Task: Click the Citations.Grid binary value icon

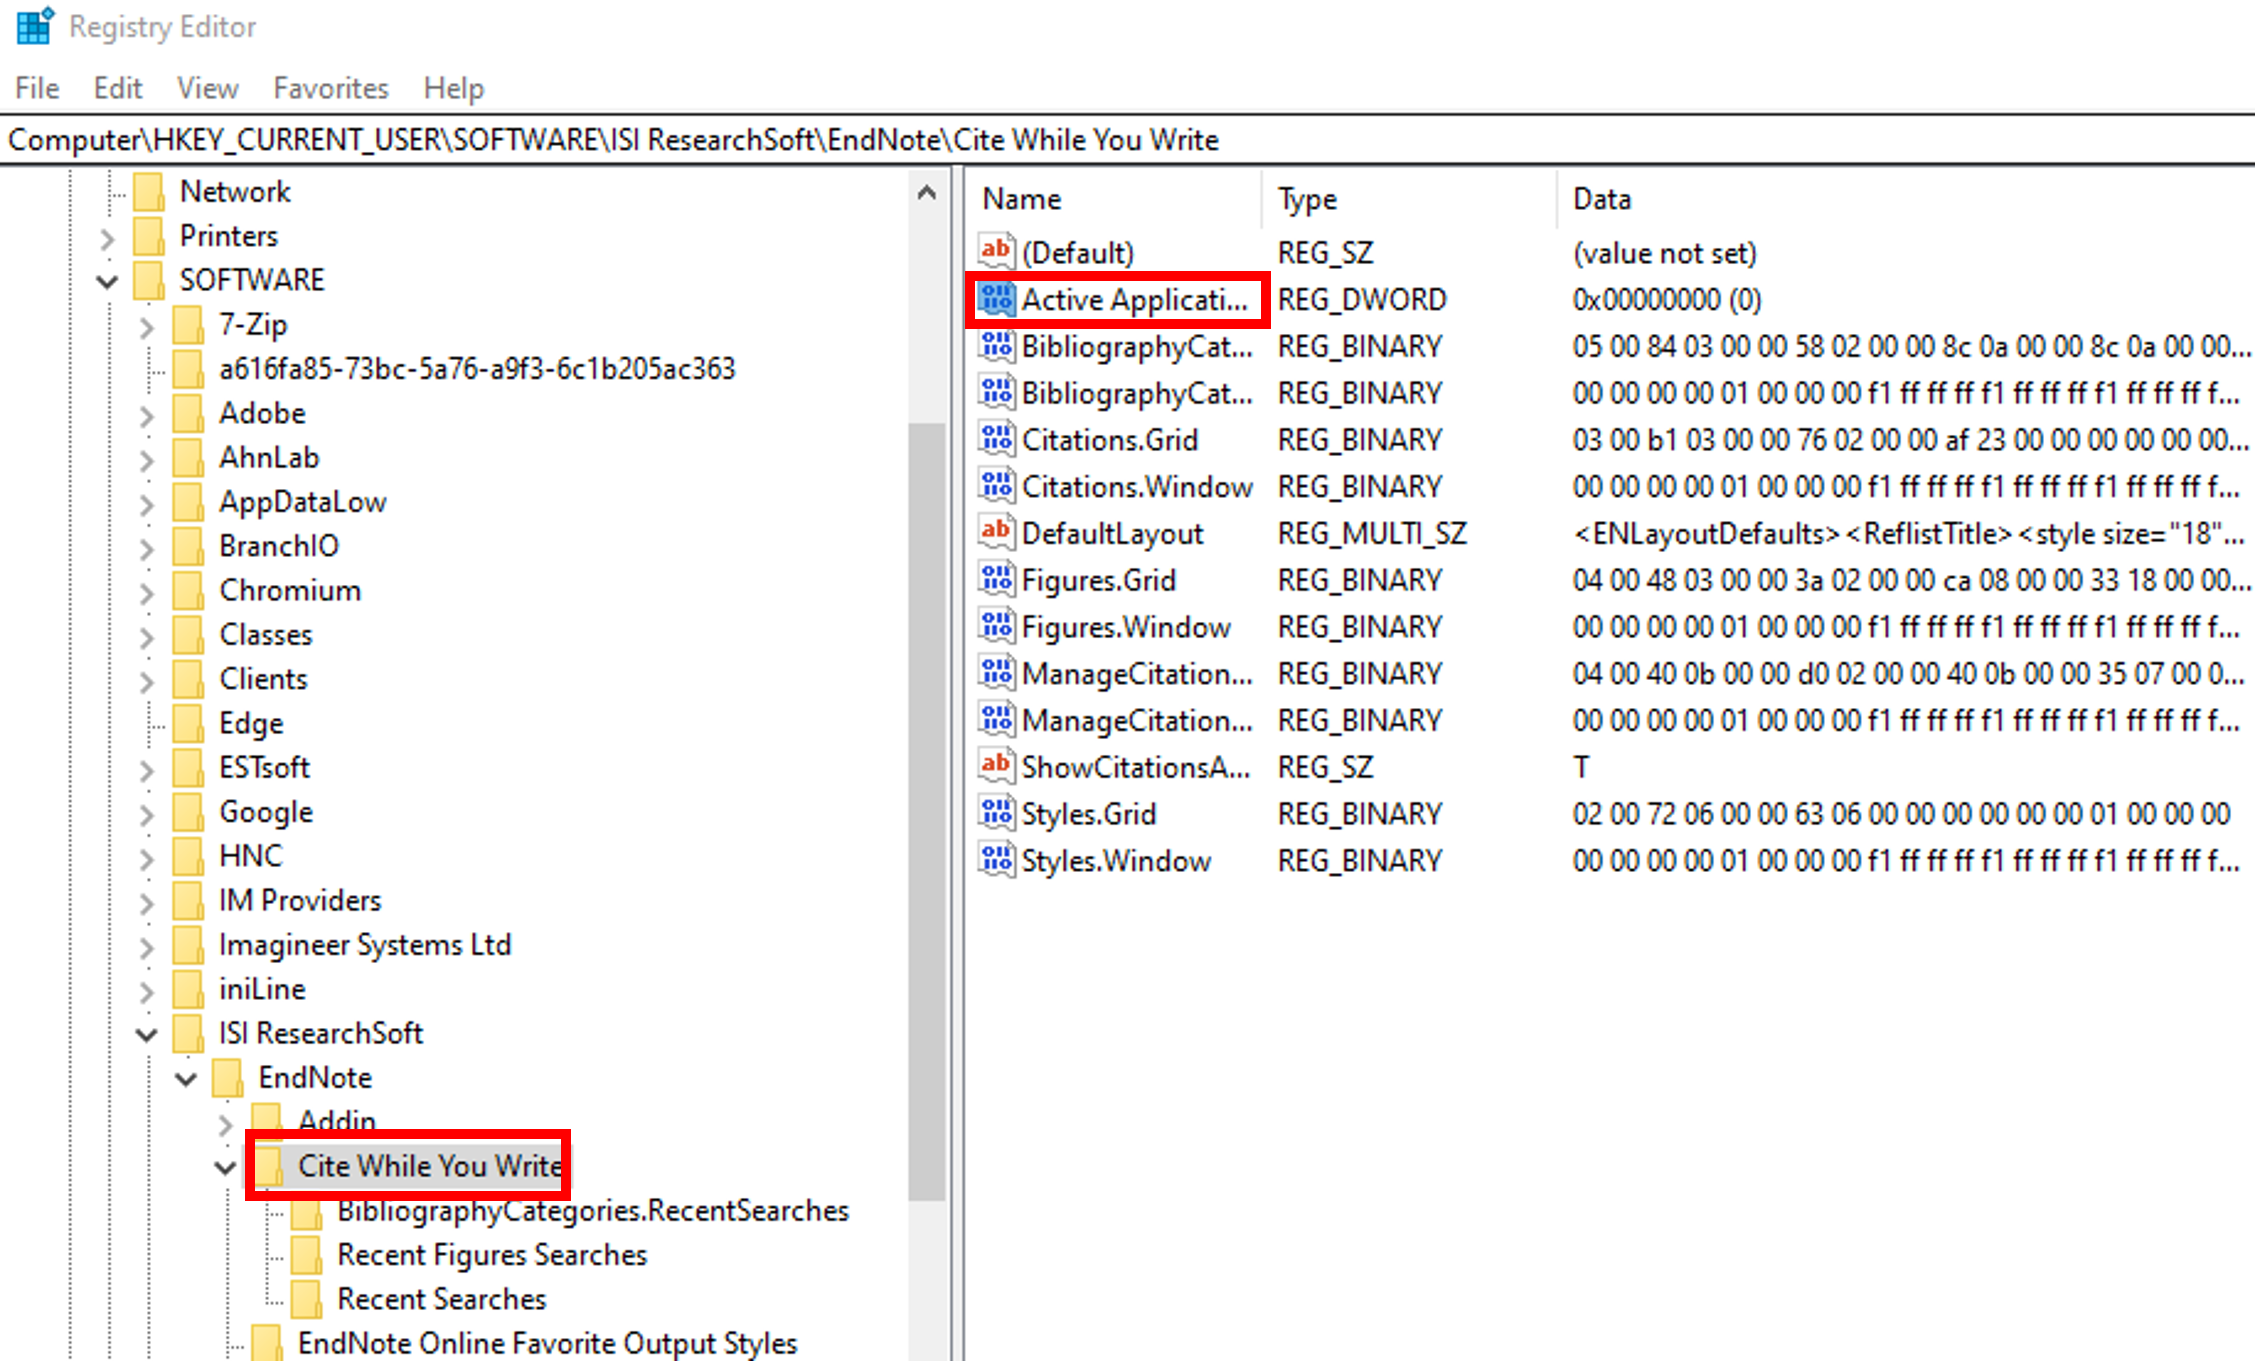Action: click(x=997, y=438)
